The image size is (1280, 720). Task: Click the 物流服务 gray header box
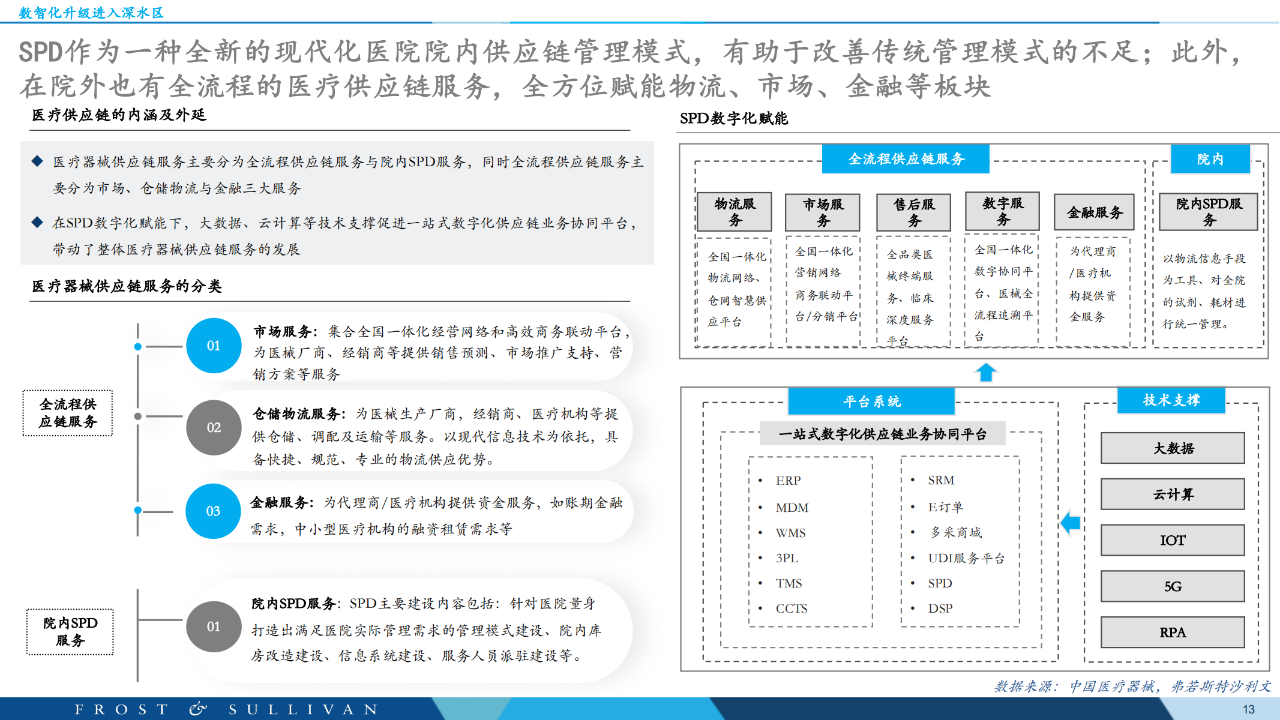coord(733,211)
